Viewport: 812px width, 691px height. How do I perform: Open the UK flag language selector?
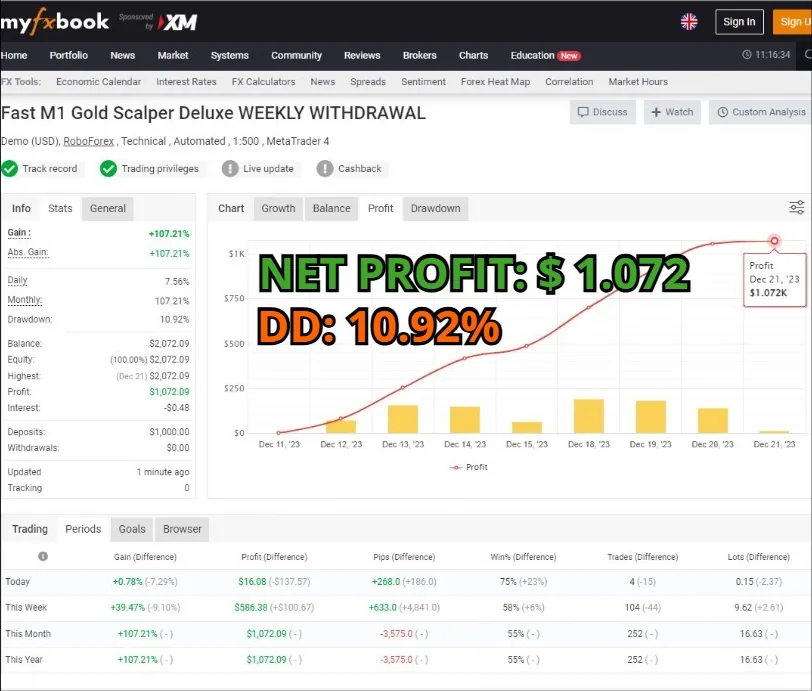tap(689, 22)
